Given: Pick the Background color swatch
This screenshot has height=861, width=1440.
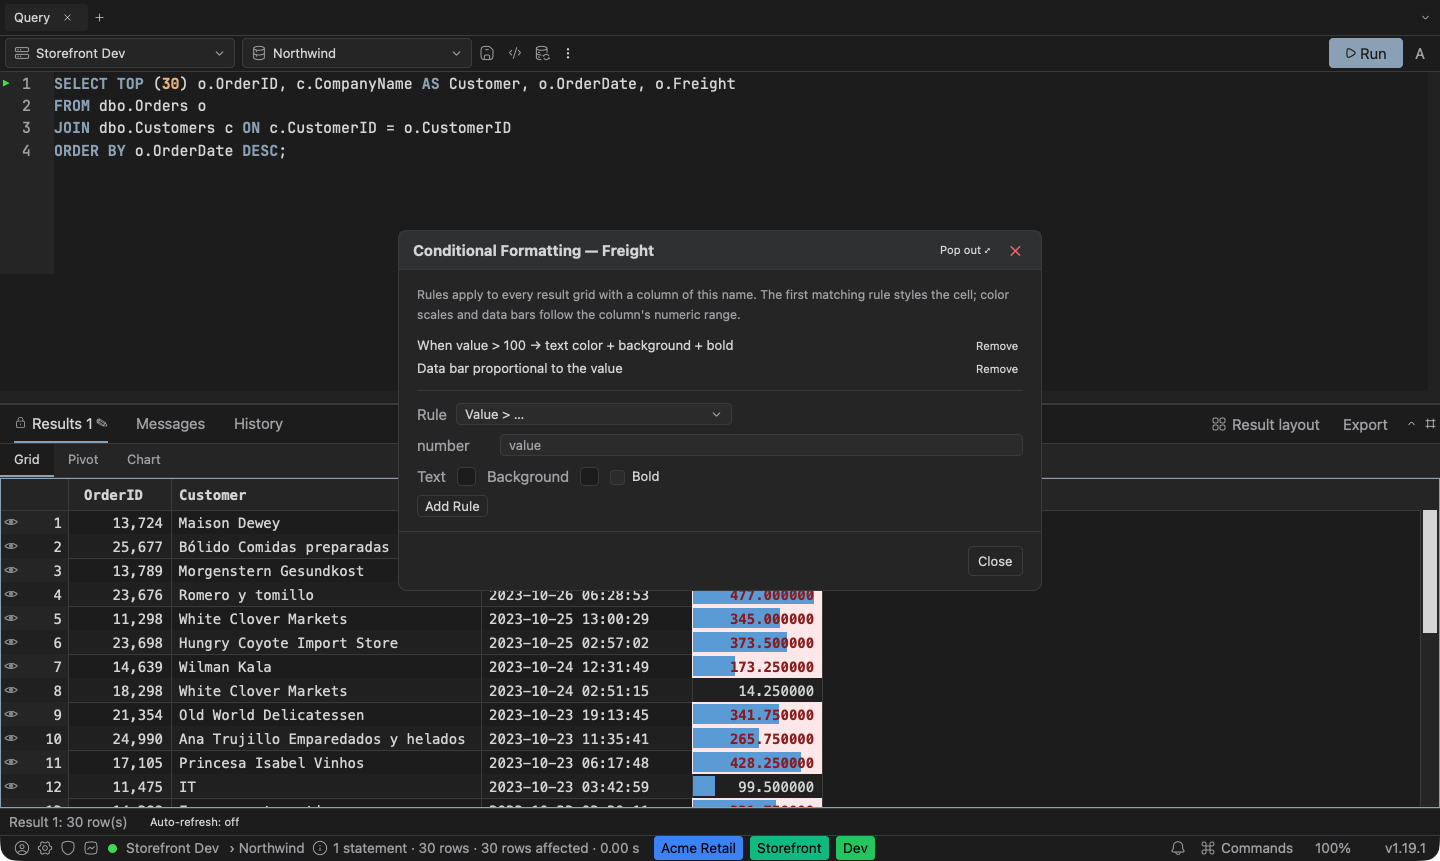Looking at the screenshot, I should click(x=589, y=477).
